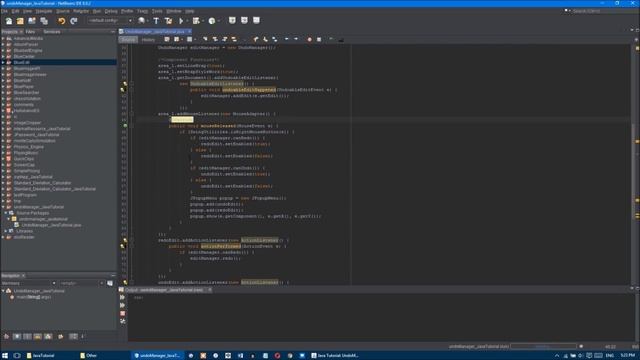
Task: Click the stop icon beside status progress bar
Action: pyautogui.click(x=581, y=347)
